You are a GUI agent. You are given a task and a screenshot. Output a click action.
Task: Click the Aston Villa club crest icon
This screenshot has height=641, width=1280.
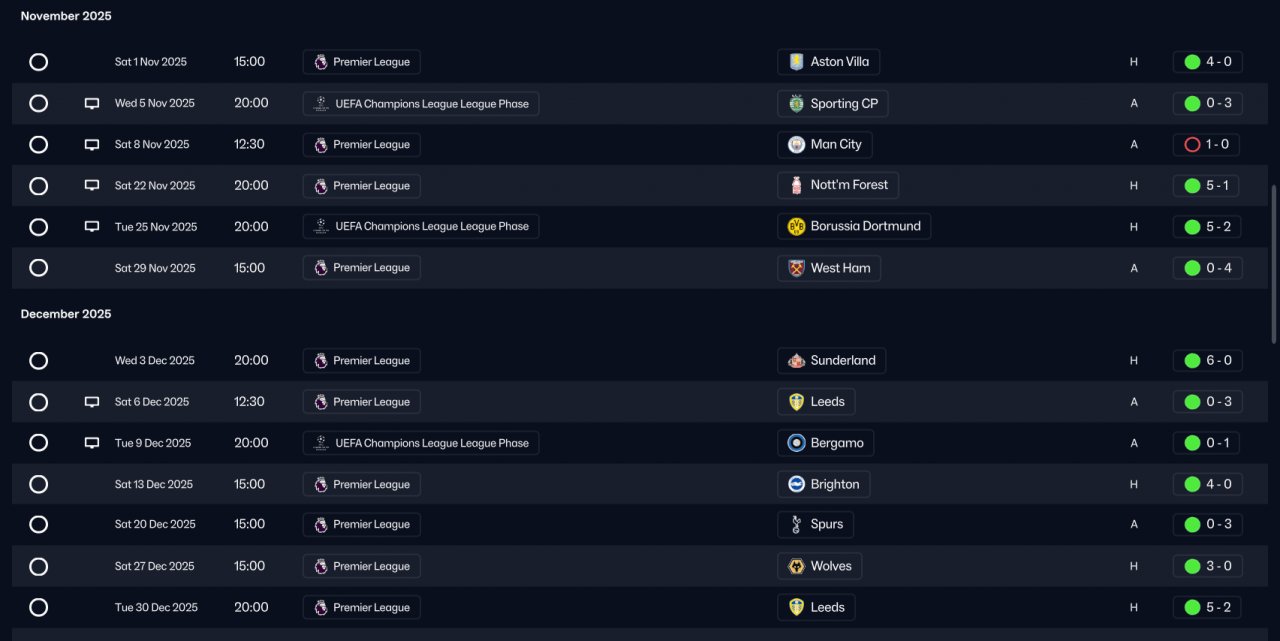796,62
